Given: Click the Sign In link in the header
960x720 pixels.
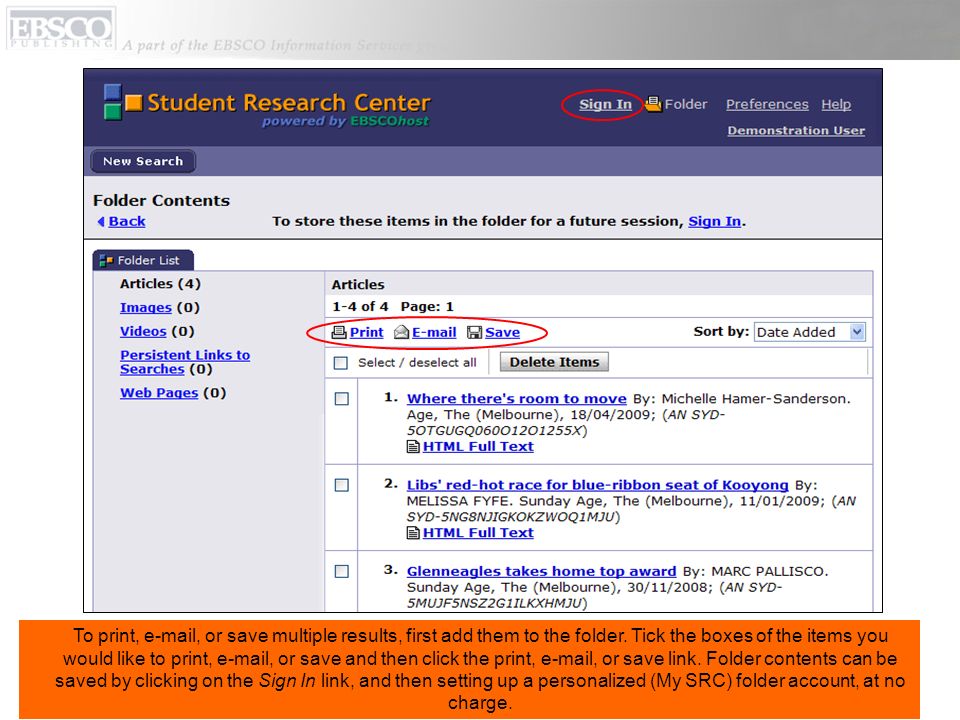Looking at the screenshot, I should coord(606,104).
